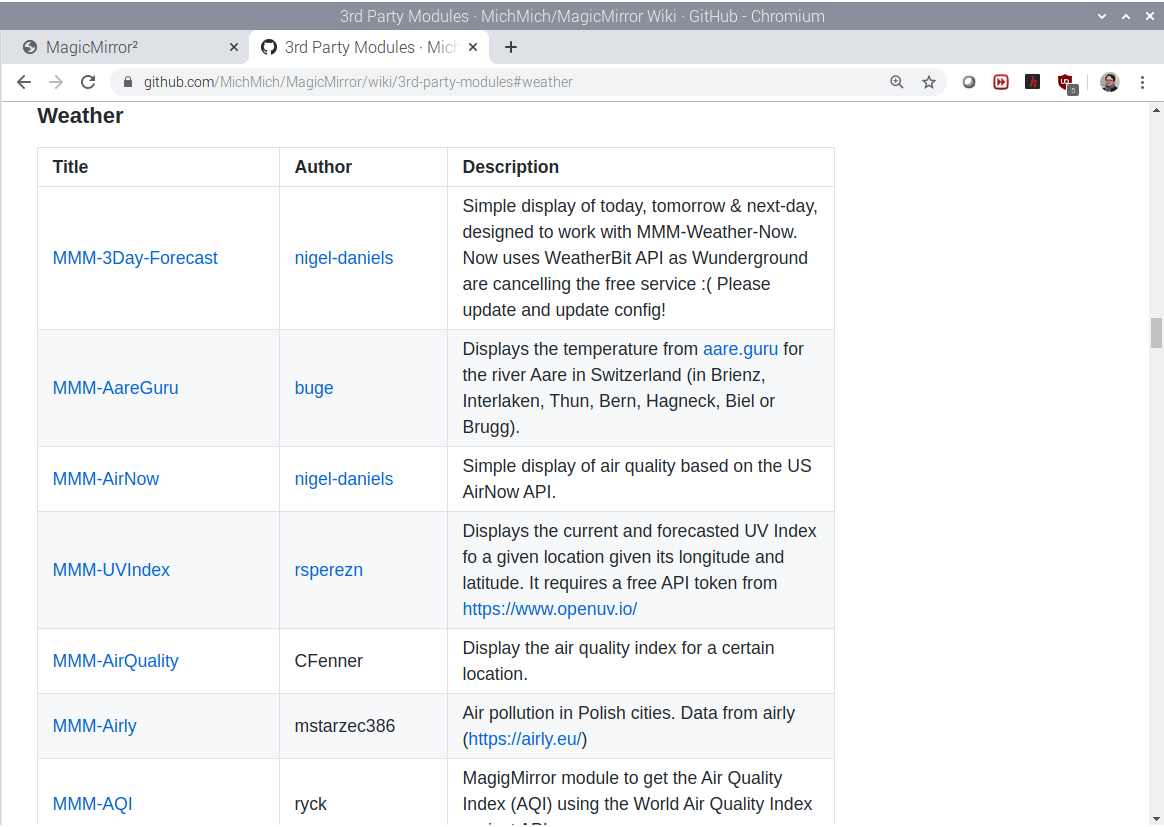The image size is (1164, 827).
Task: Click the forward navigation arrow
Action: 56,82
